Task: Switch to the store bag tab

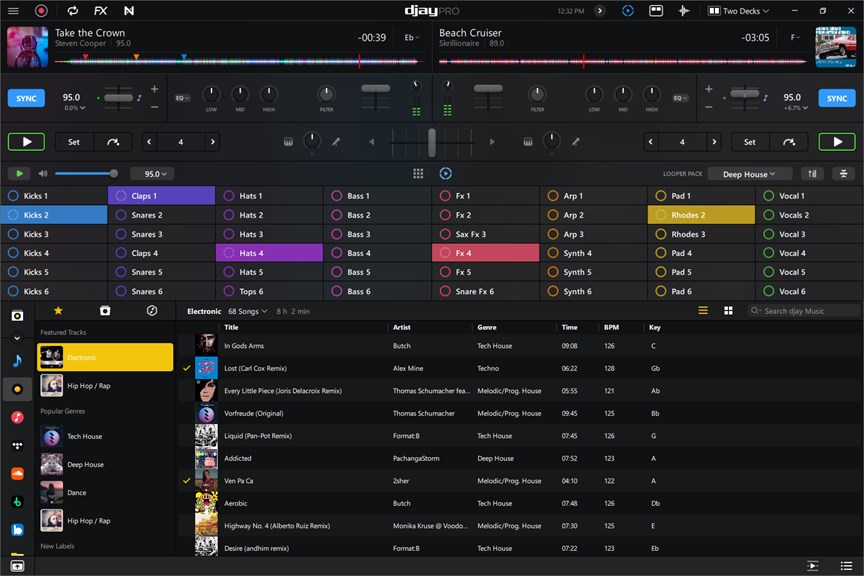Action: tap(105, 311)
